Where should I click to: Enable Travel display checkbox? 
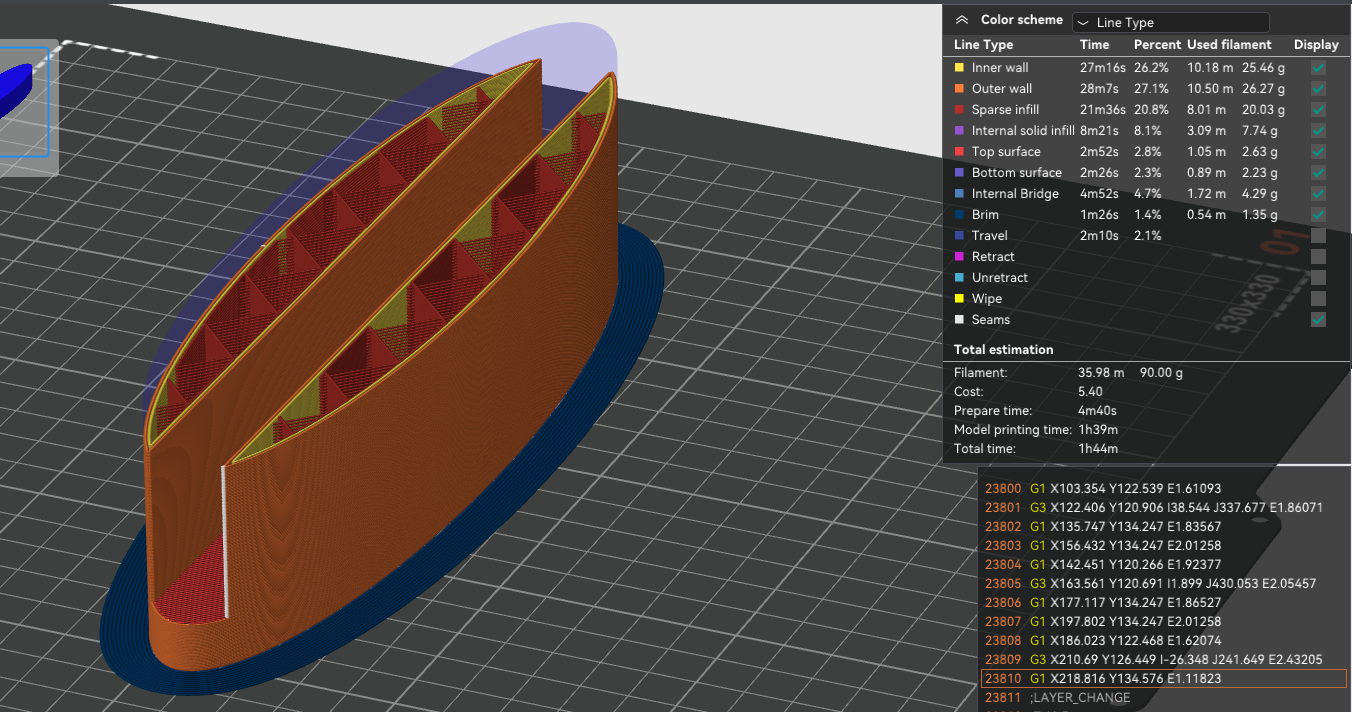tap(1318, 236)
